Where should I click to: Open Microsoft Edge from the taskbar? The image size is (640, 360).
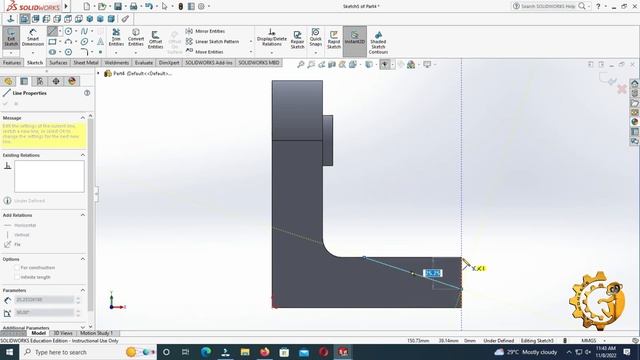click(206, 352)
